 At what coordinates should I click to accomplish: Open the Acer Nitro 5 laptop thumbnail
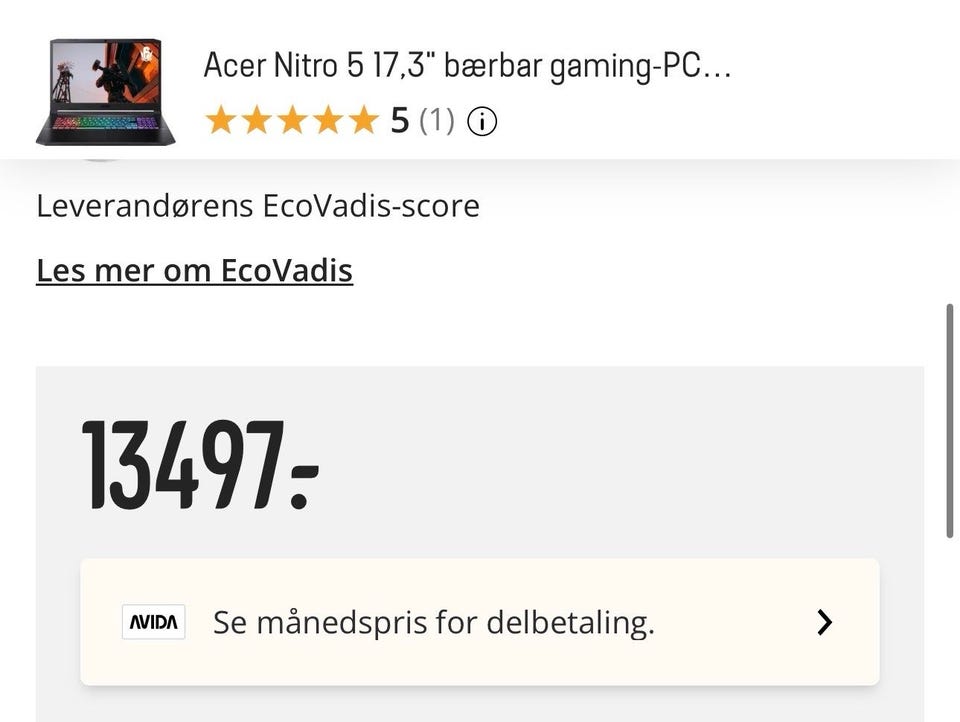click(x=106, y=92)
